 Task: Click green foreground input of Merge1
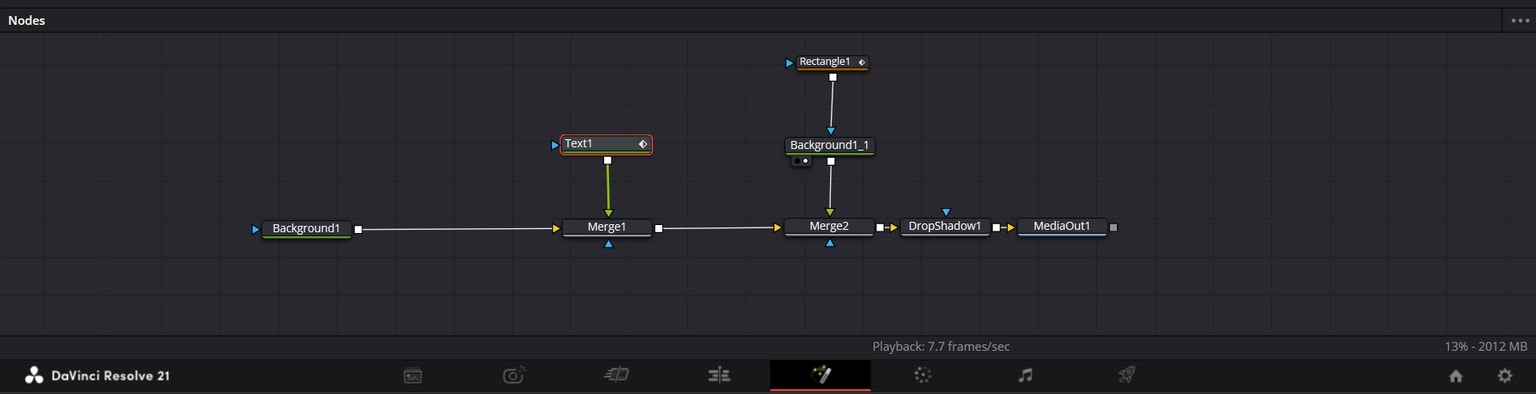pyautogui.click(x=608, y=212)
